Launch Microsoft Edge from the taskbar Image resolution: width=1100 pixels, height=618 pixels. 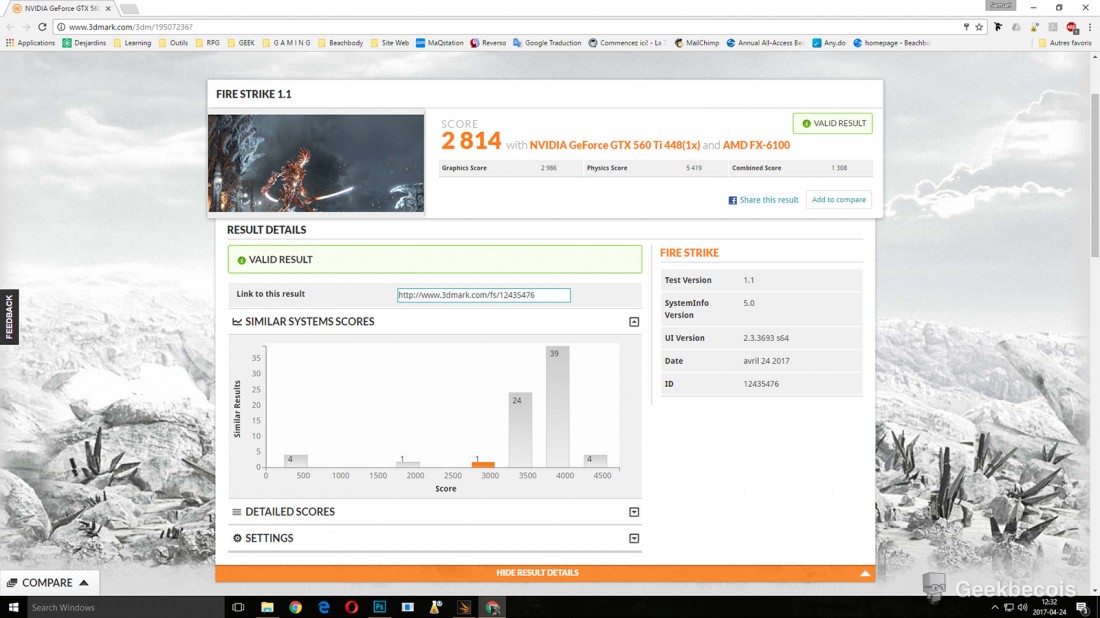(324, 607)
